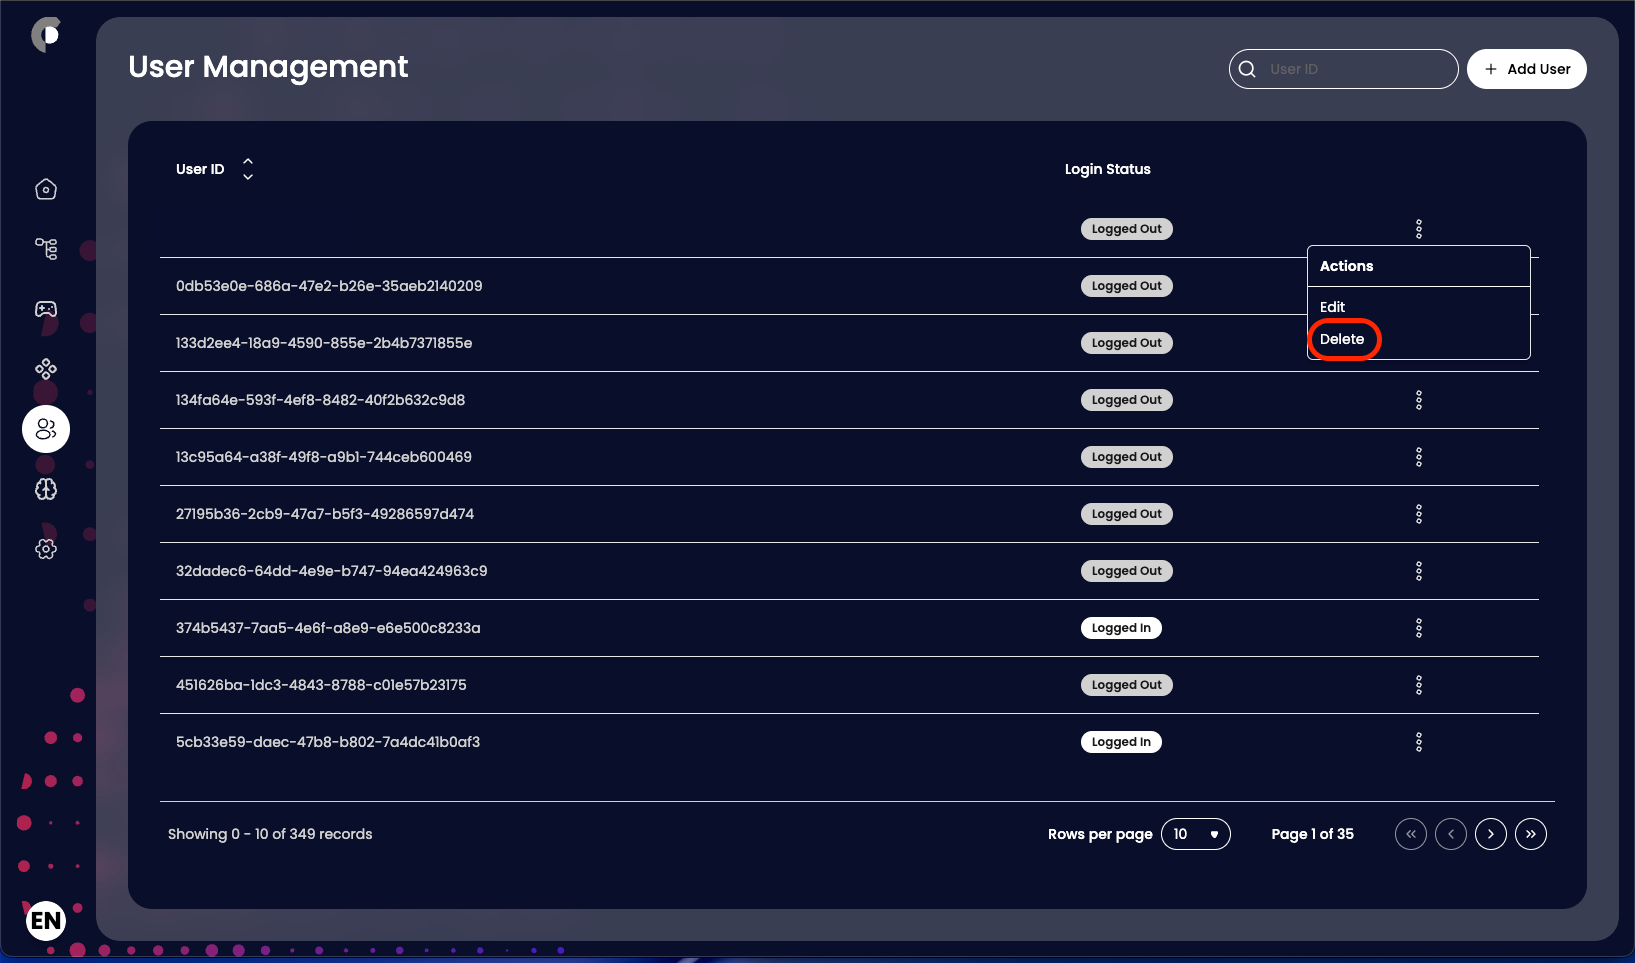Viewport: 1635px width, 963px height.
Task: Open the Rows per page dropdown
Action: click(1196, 833)
